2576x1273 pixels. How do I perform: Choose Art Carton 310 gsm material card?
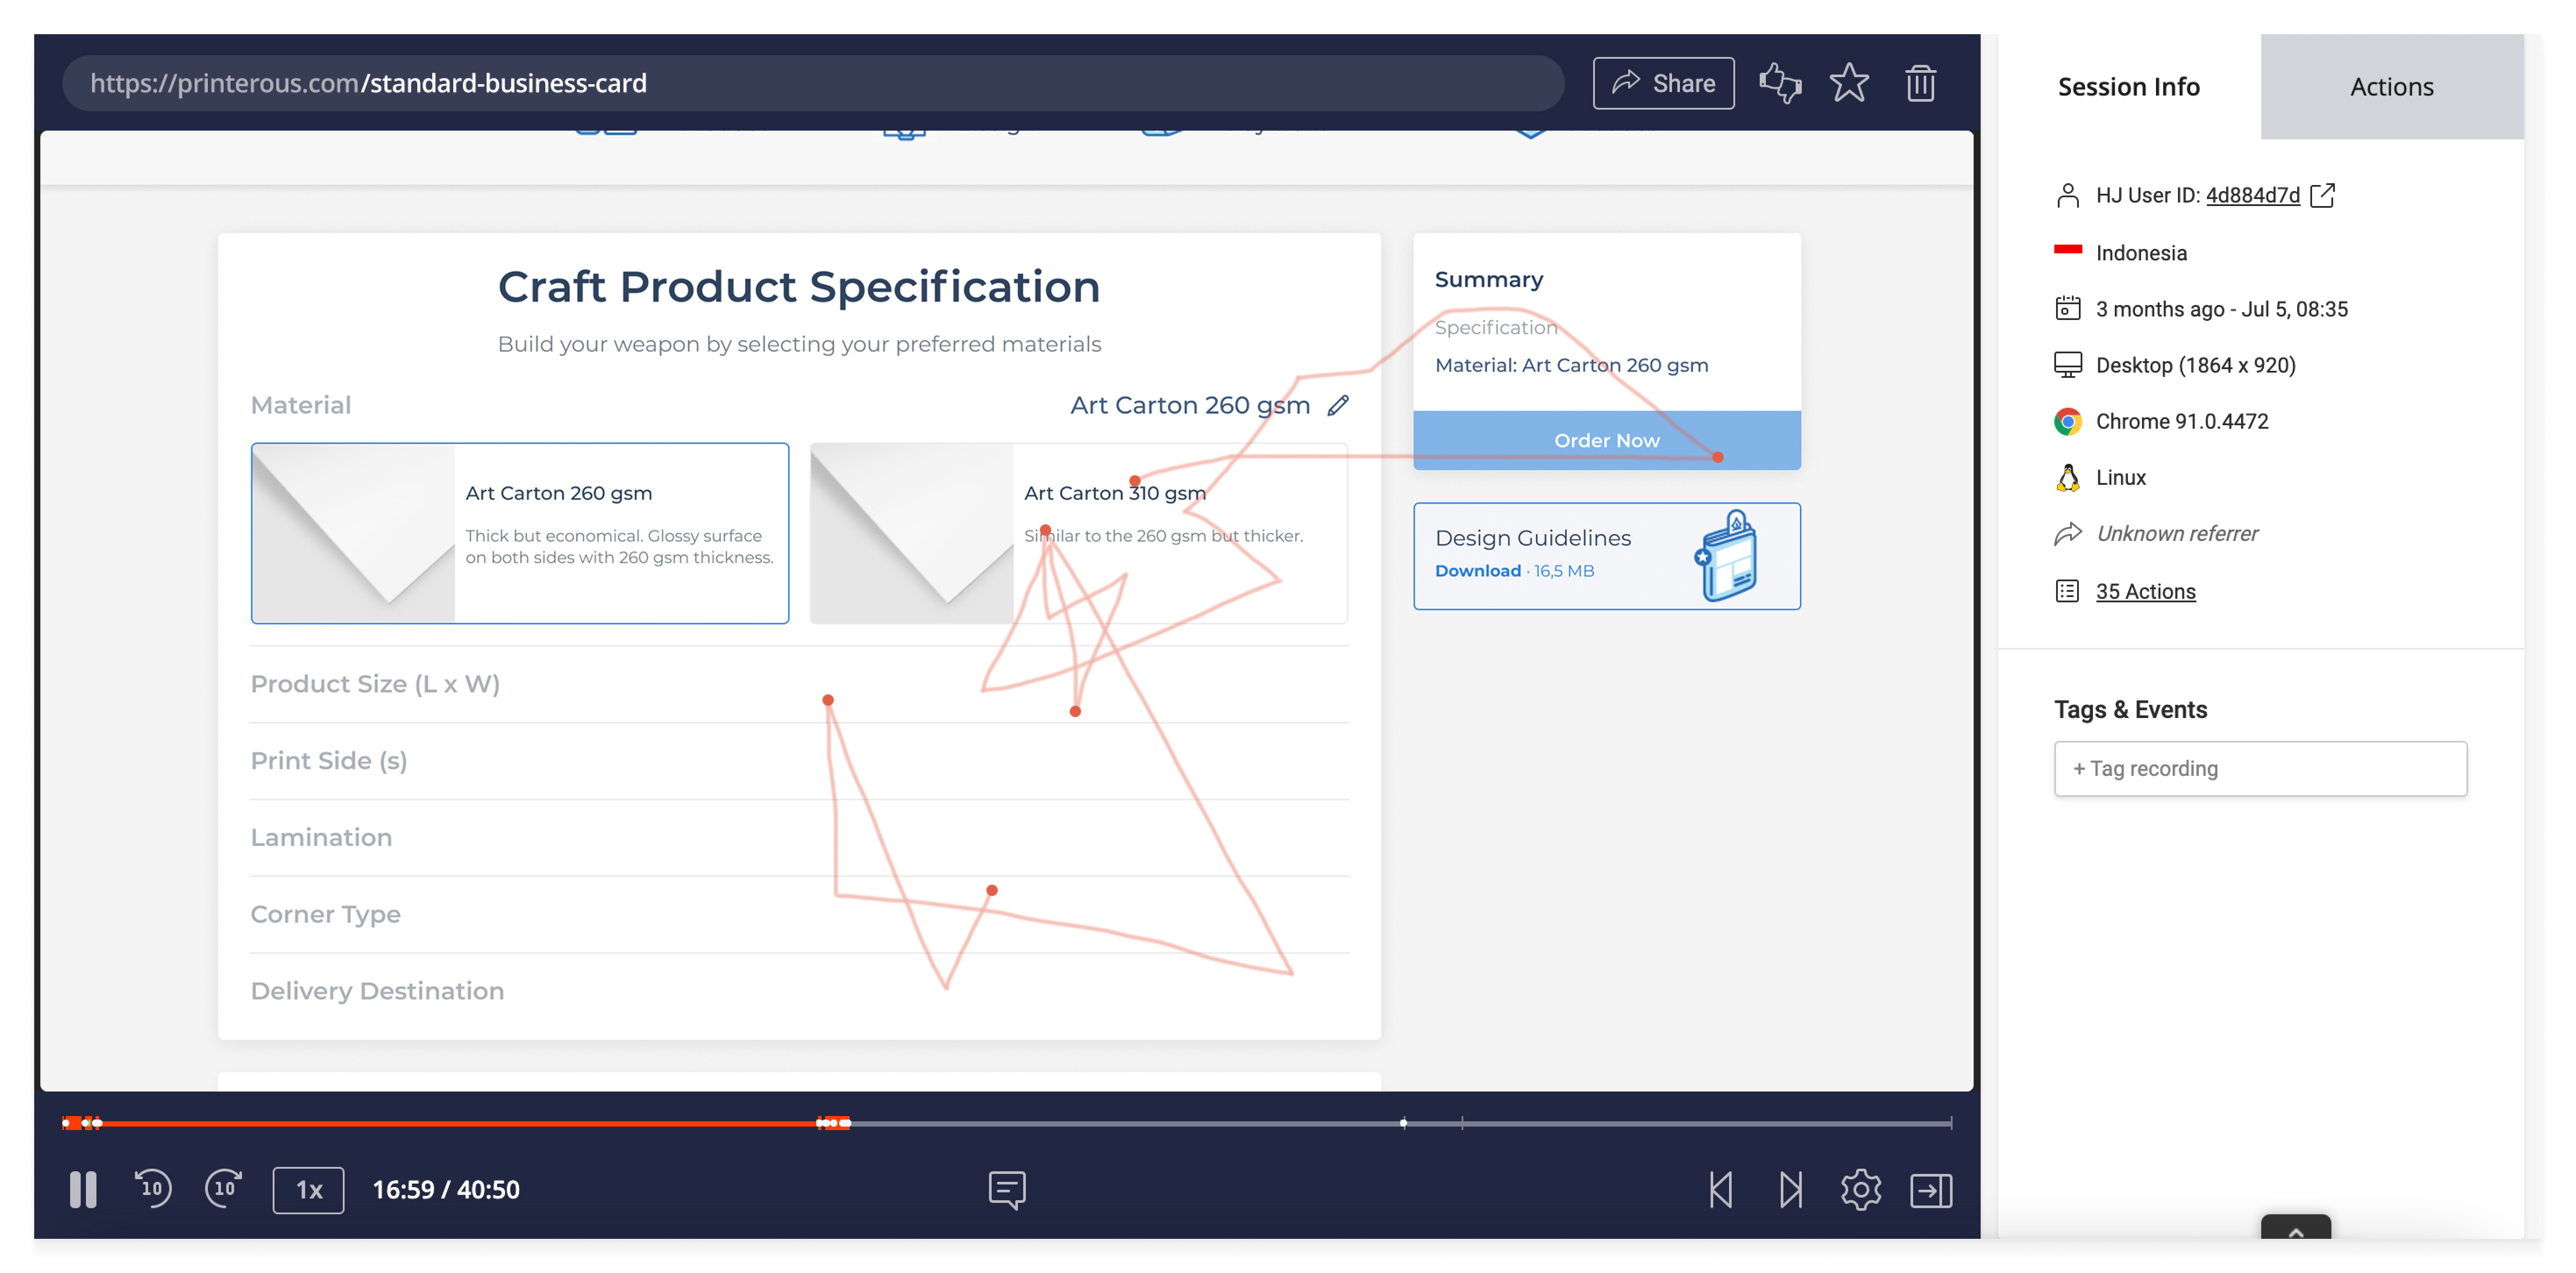1078,533
